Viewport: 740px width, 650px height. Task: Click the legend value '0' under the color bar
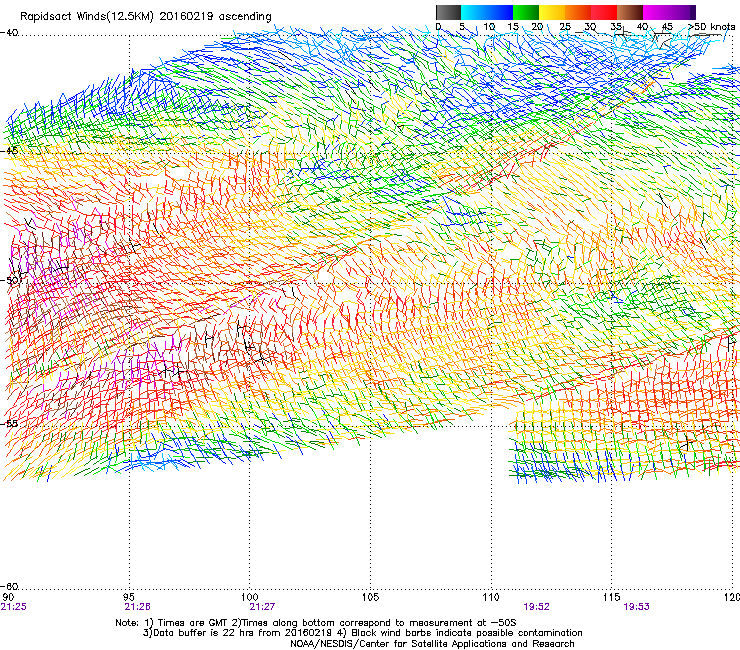click(x=438, y=27)
